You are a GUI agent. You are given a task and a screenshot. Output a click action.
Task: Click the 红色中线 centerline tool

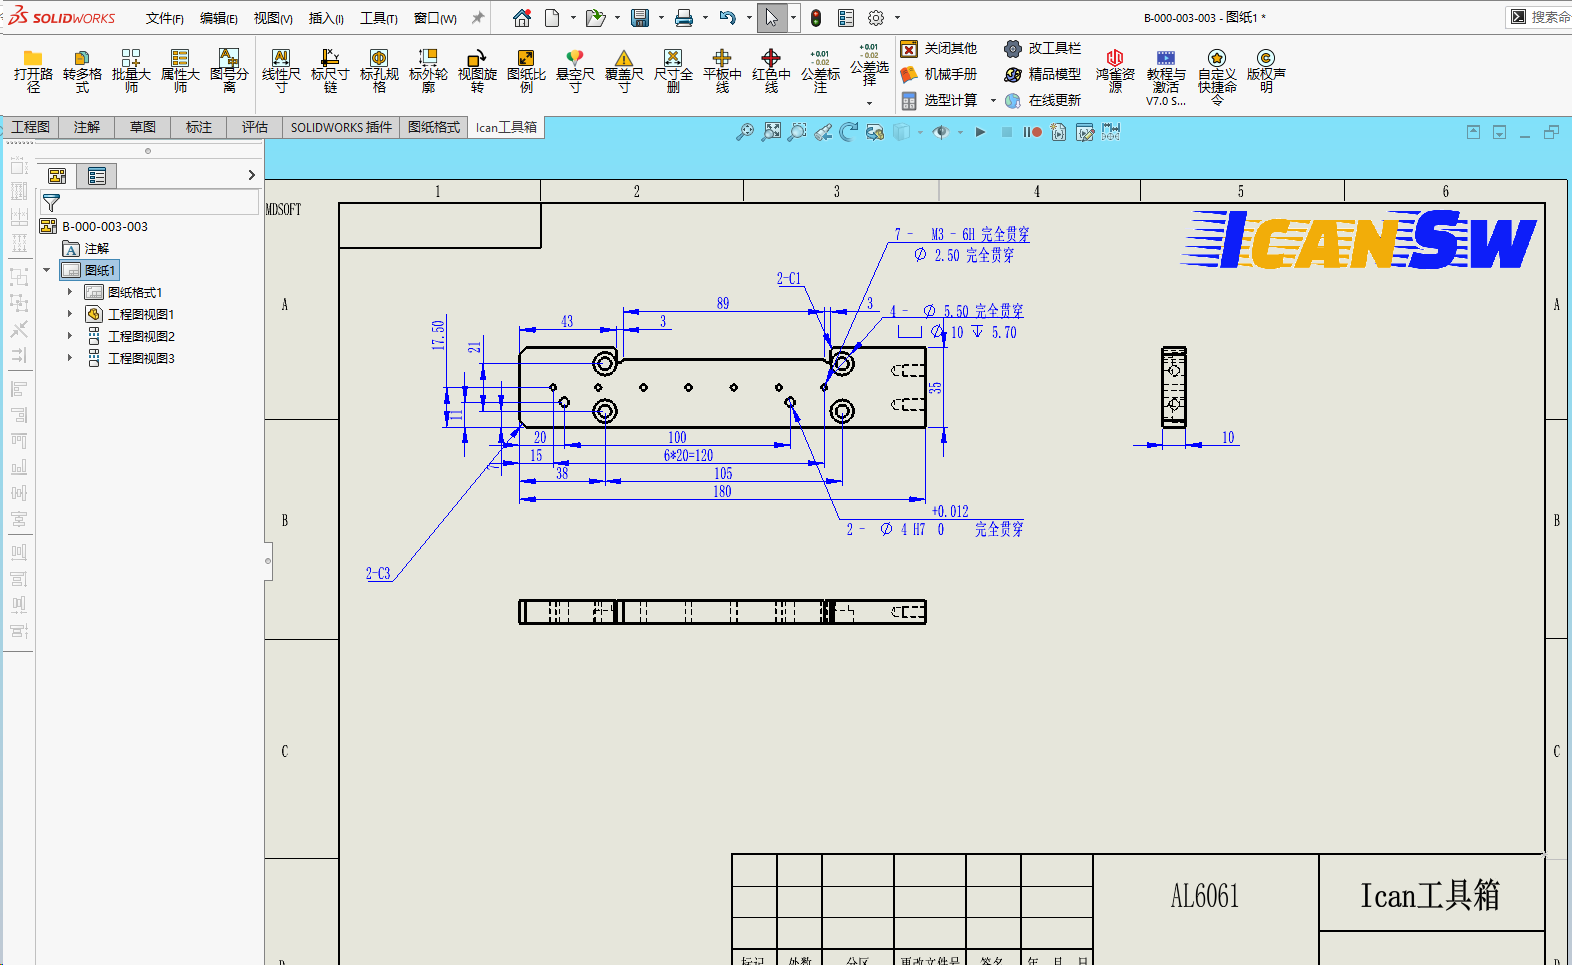click(x=771, y=60)
